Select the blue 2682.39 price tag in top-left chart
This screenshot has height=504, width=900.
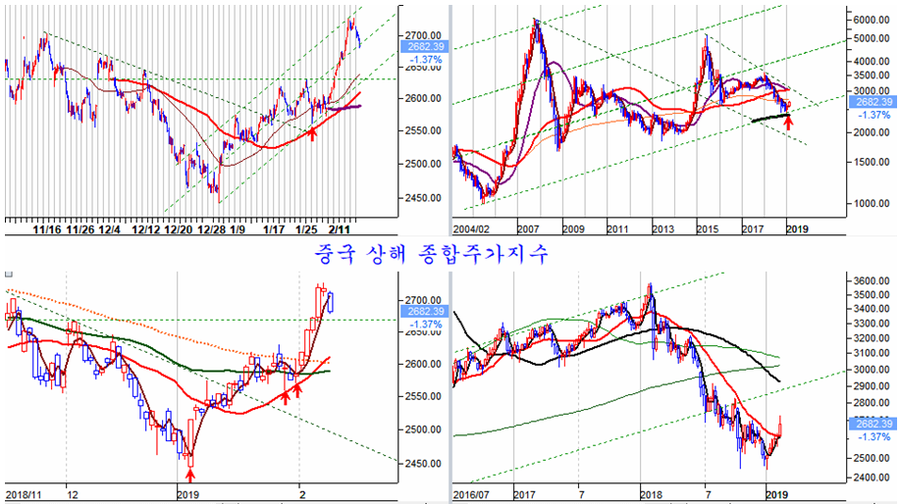tap(424, 46)
